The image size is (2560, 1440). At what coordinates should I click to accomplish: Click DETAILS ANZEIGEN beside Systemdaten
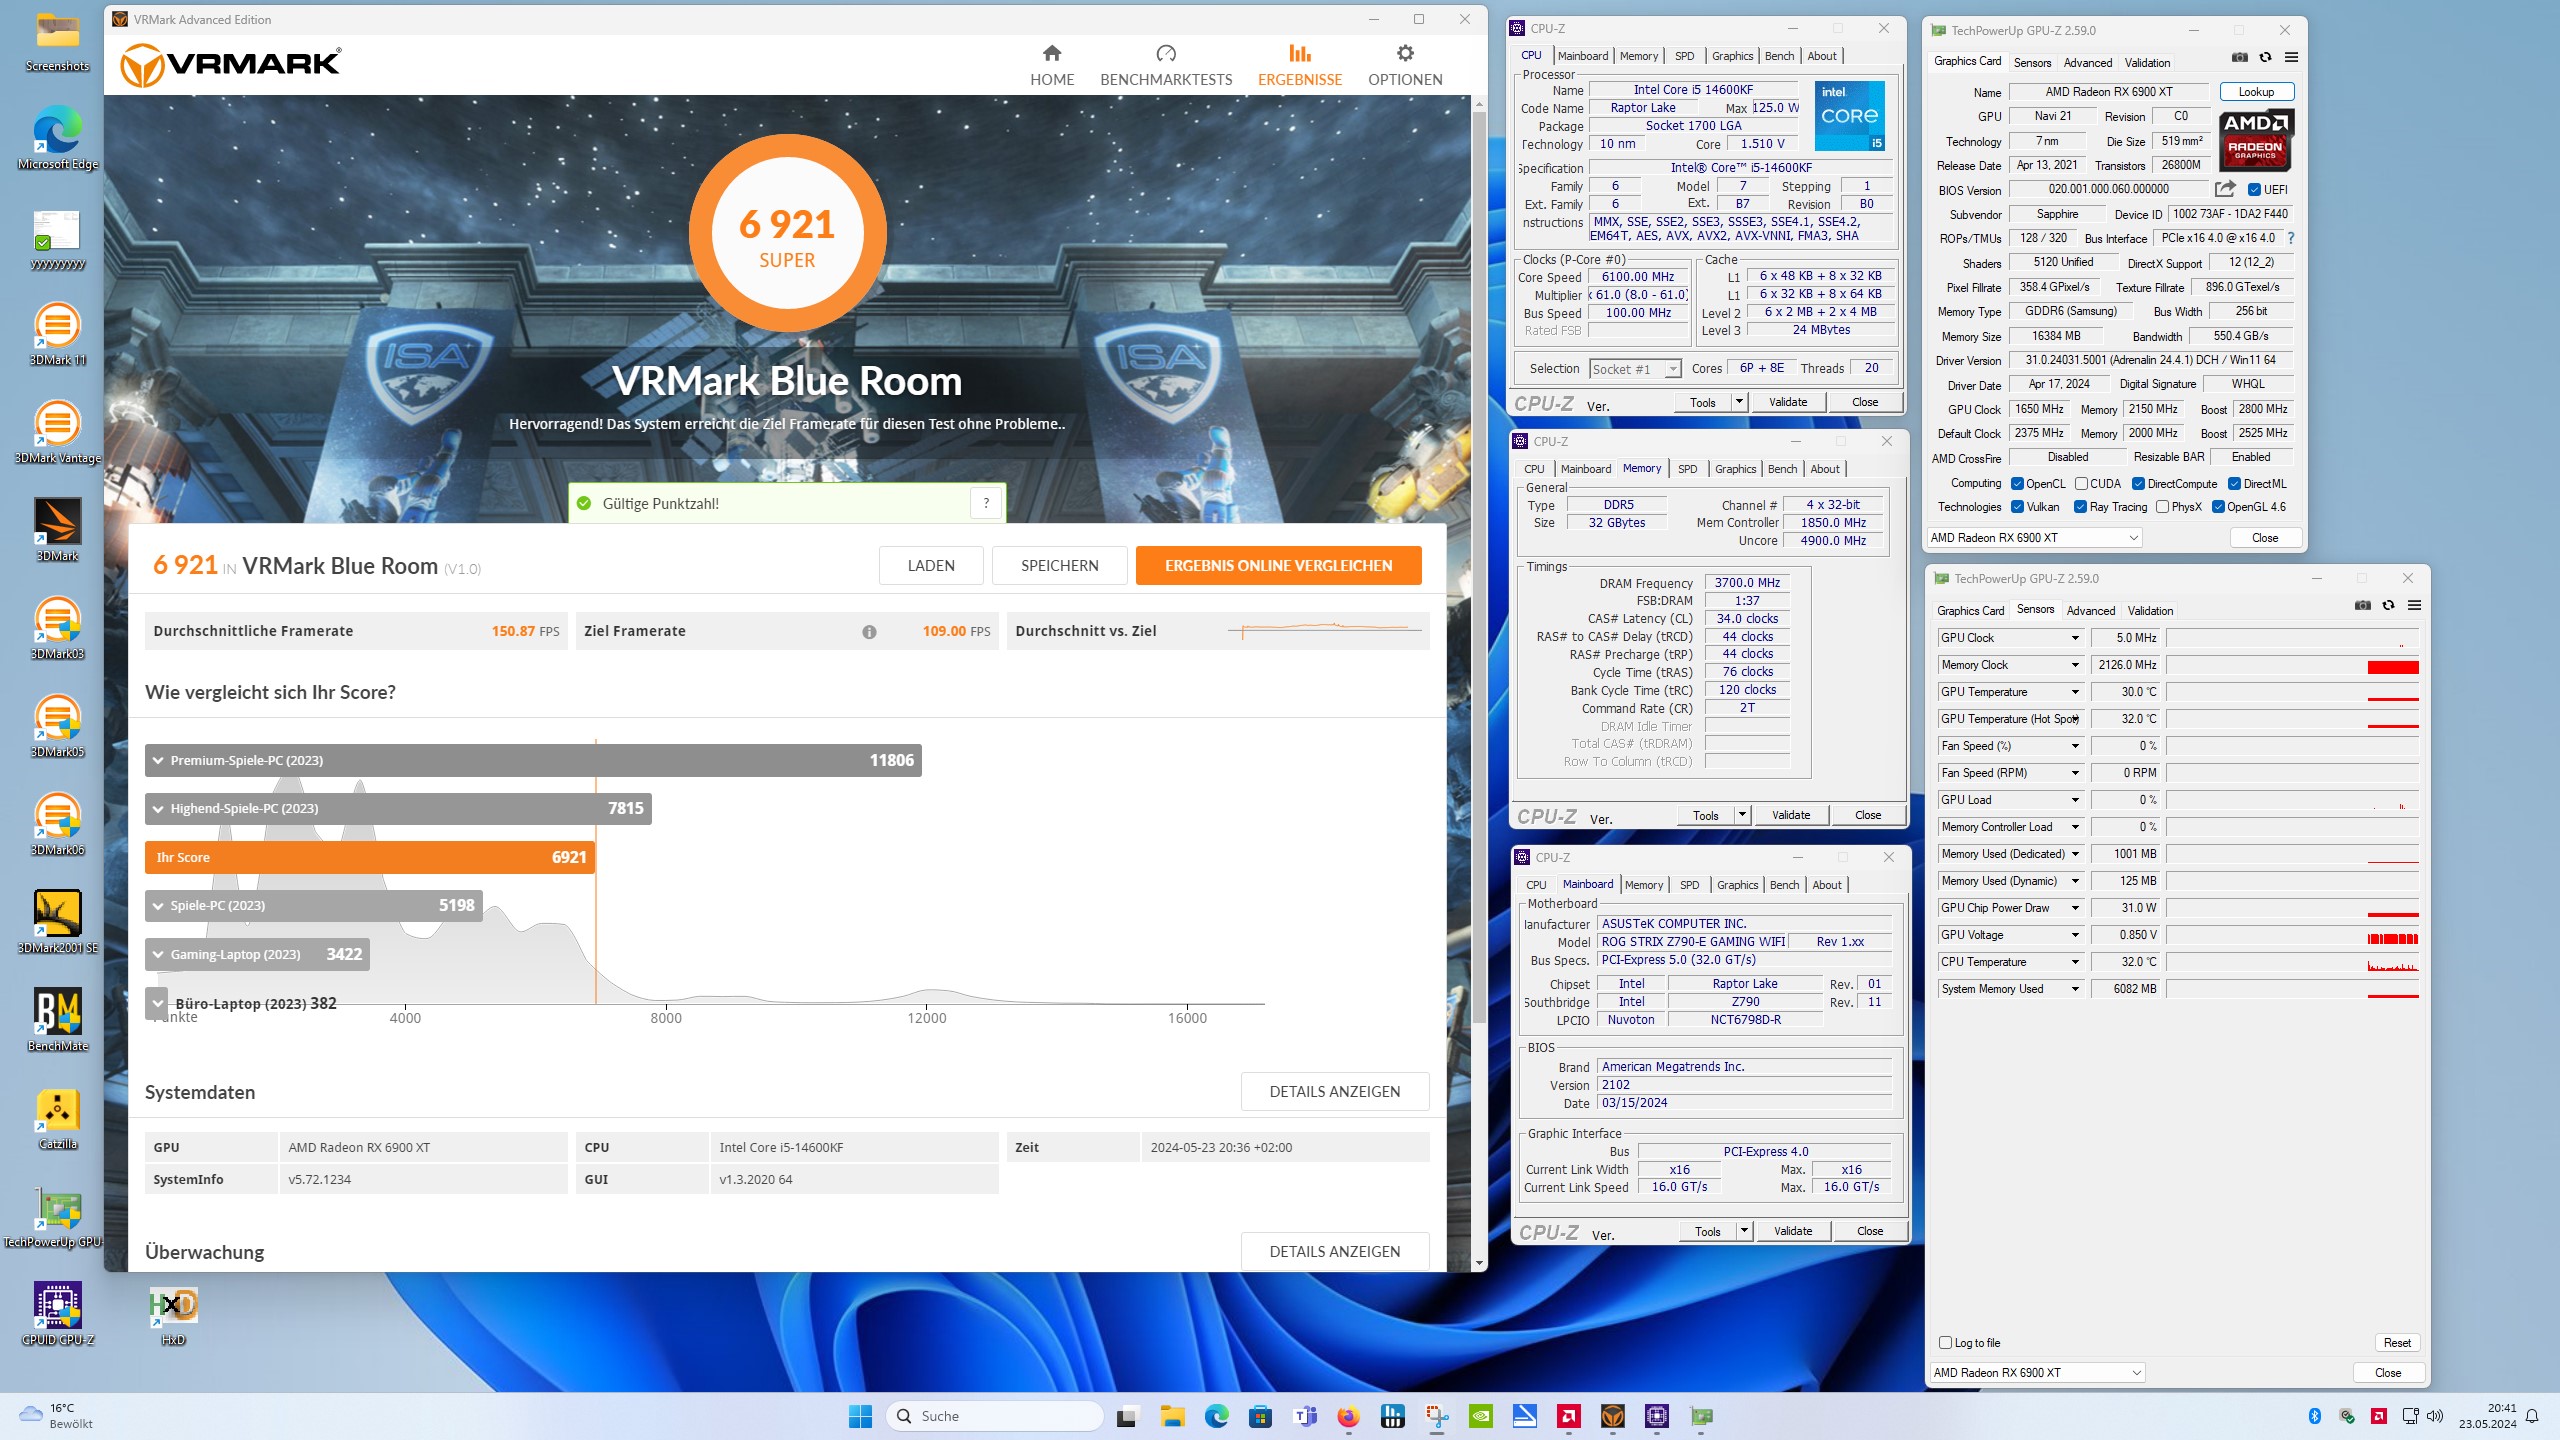[x=1334, y=1091]
